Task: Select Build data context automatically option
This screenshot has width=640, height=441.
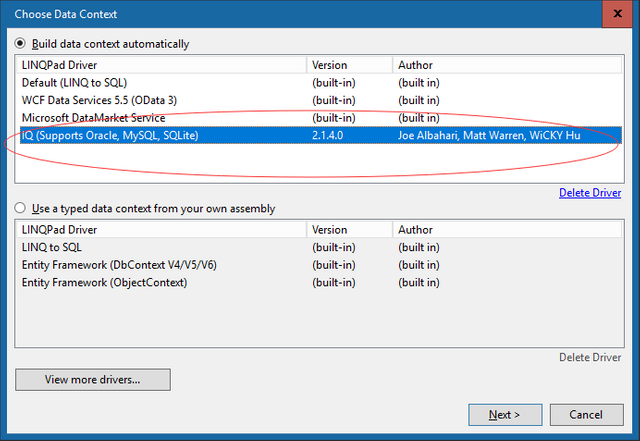Action: (21, 44)
